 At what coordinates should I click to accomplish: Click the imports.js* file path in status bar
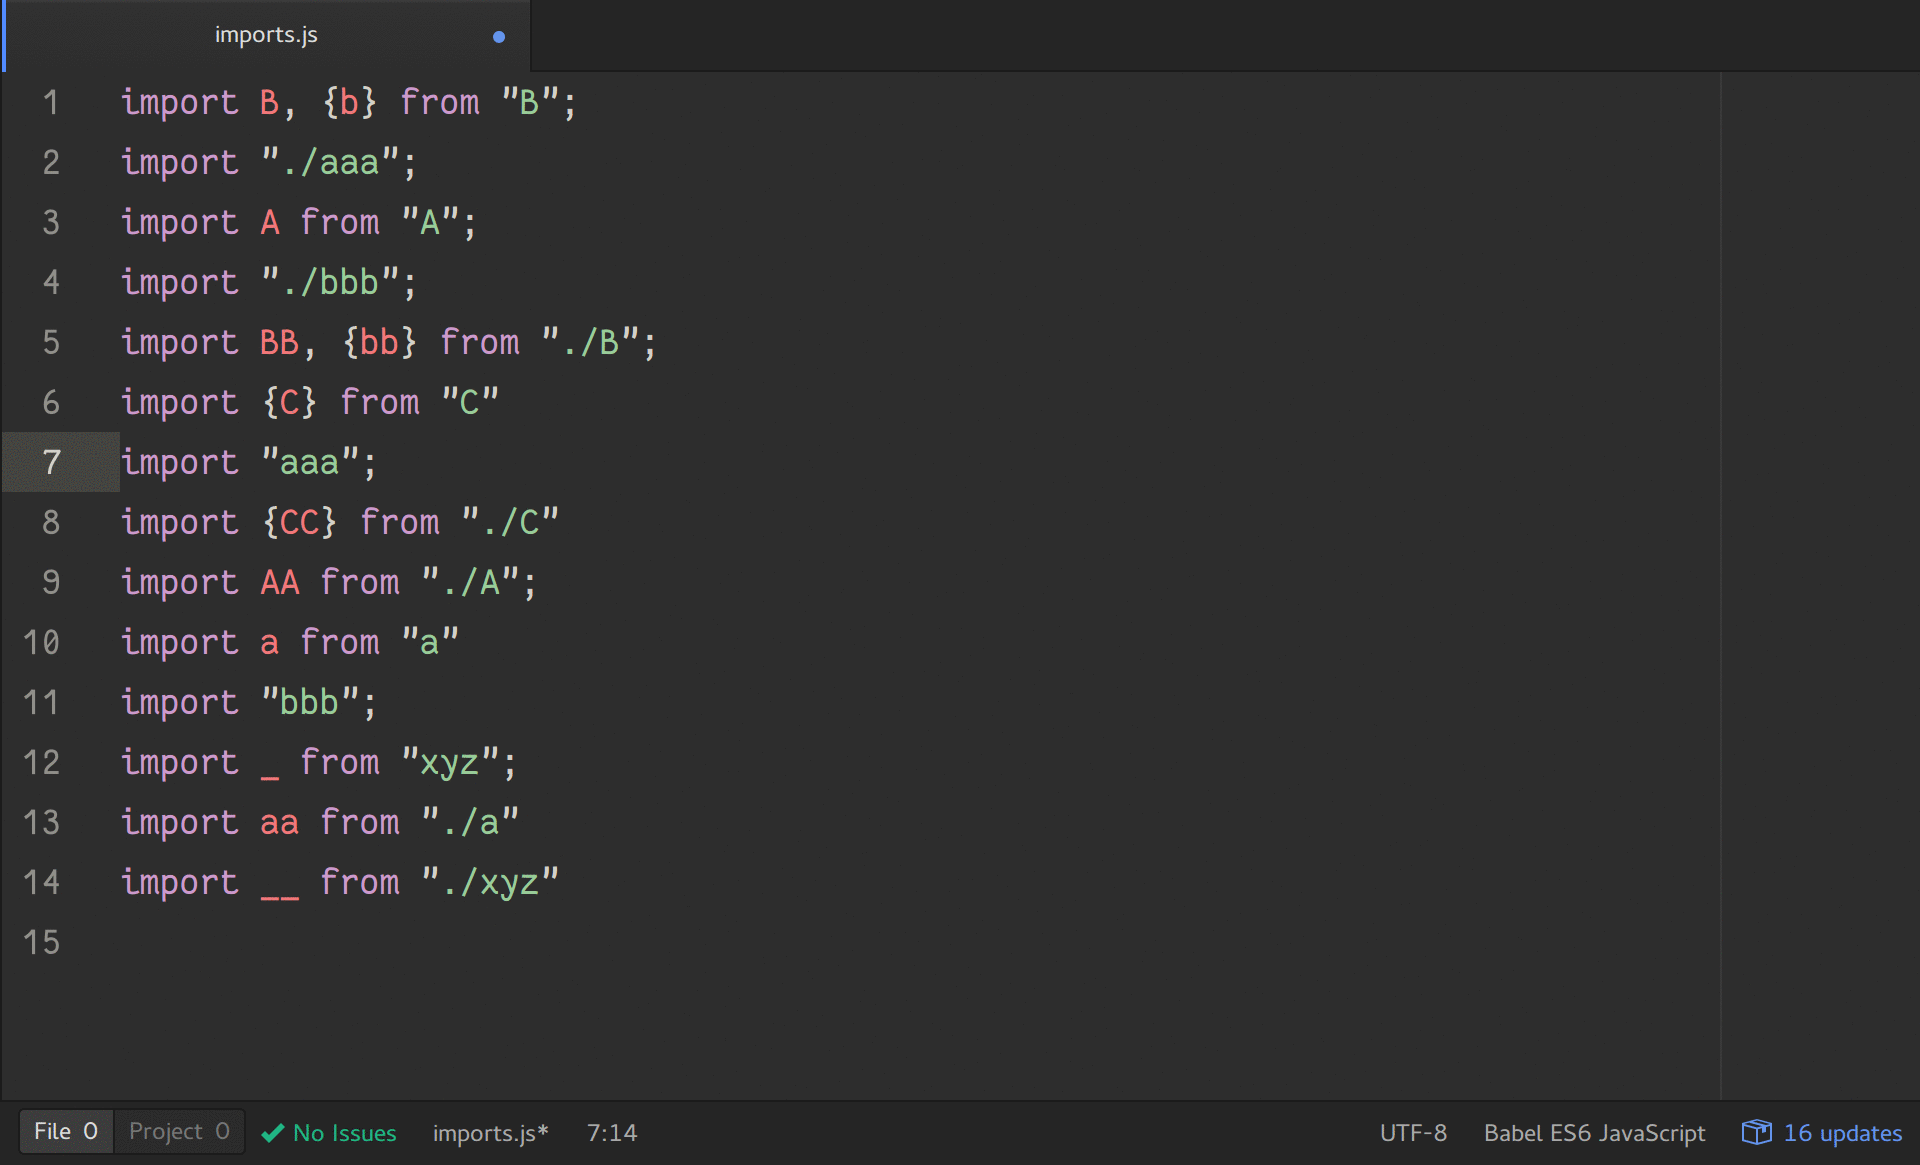[x=490, y=1133]
